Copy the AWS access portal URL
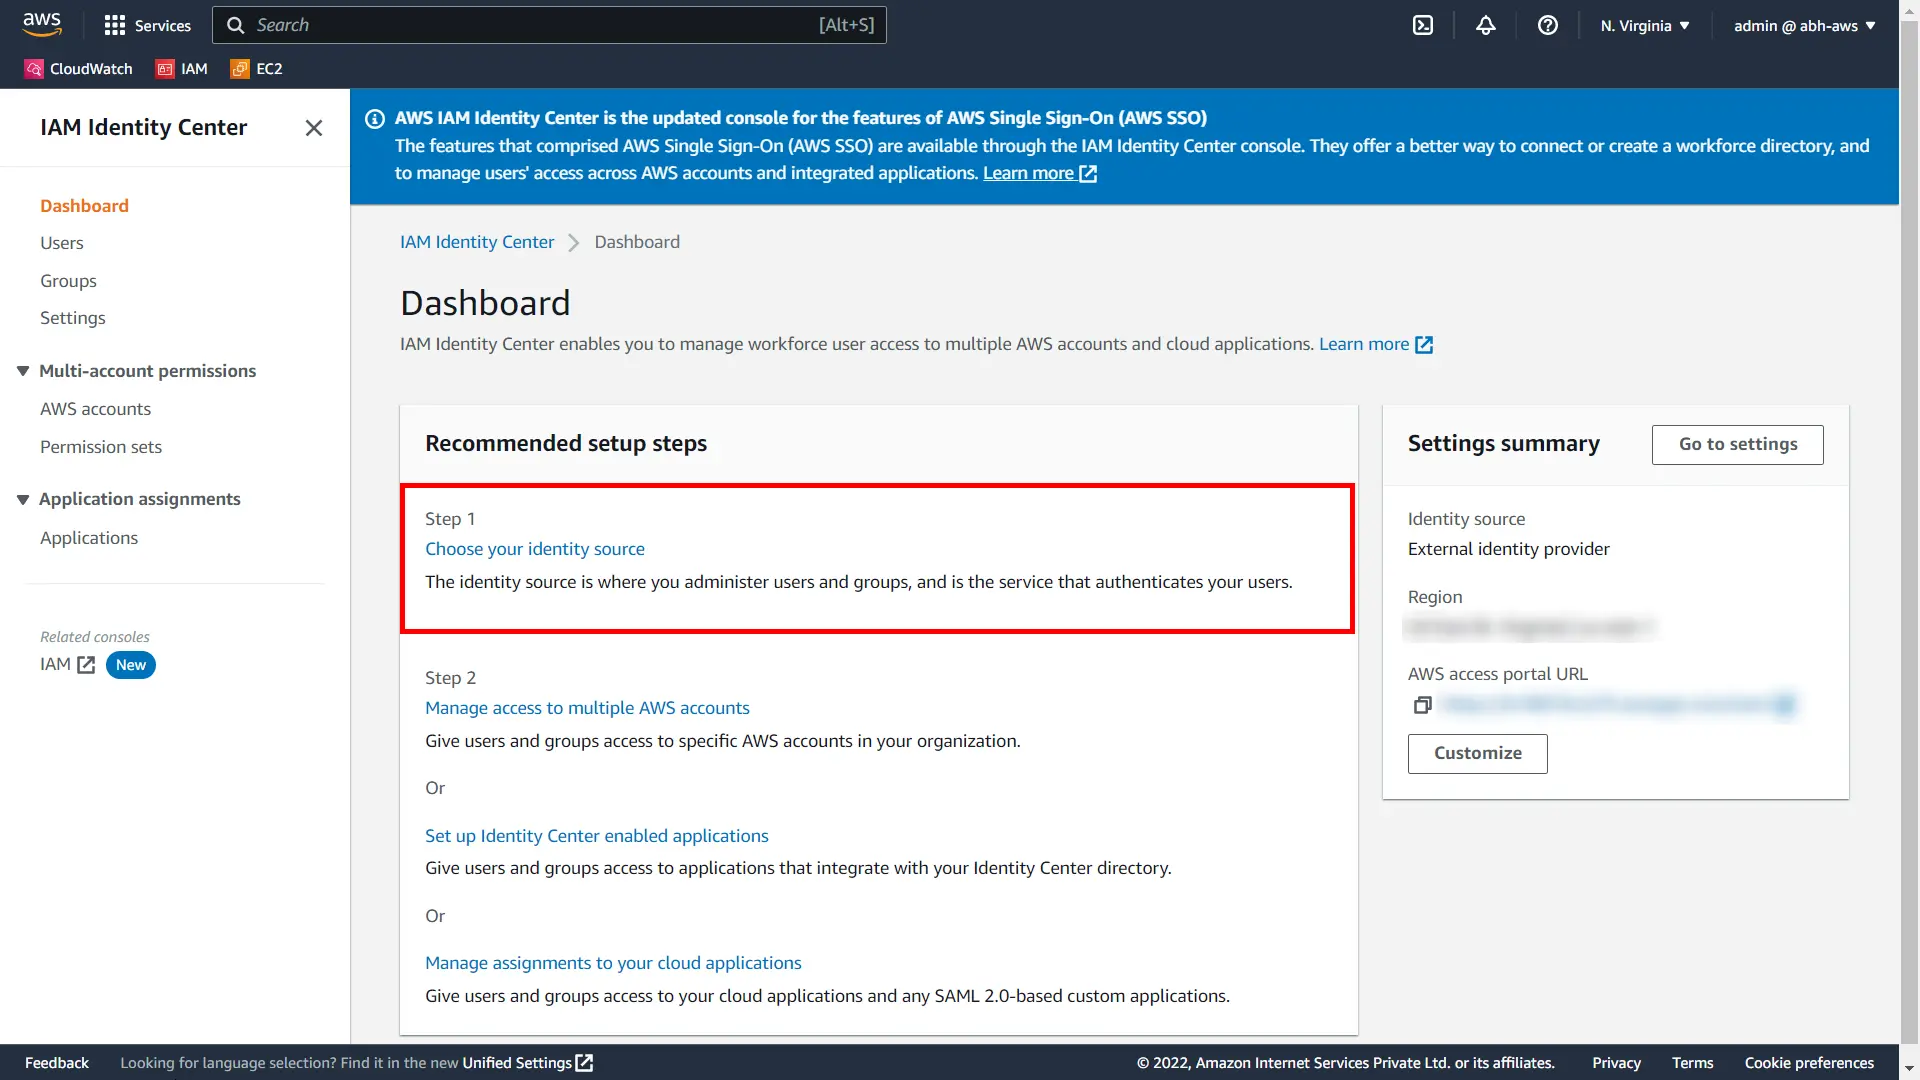 coord(1422,705)
